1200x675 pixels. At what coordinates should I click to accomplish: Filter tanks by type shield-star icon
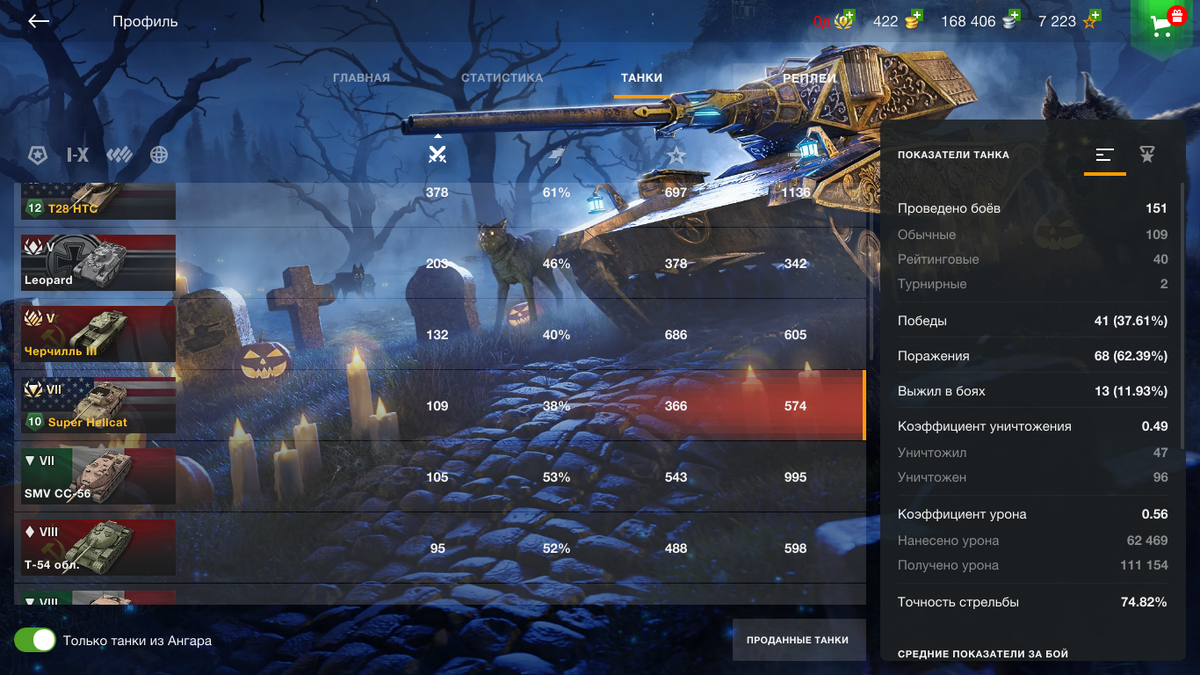pos(37,155)
